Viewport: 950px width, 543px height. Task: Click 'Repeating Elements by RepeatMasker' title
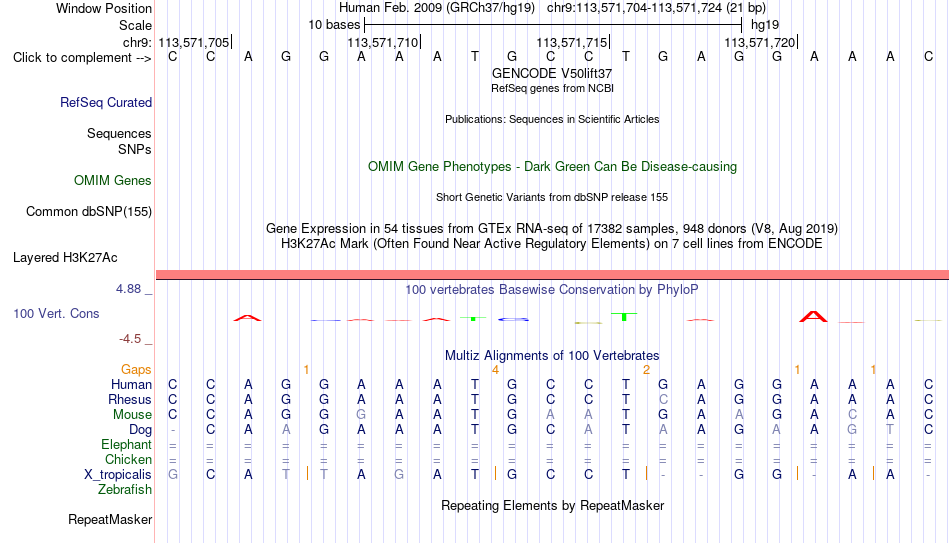552,505
